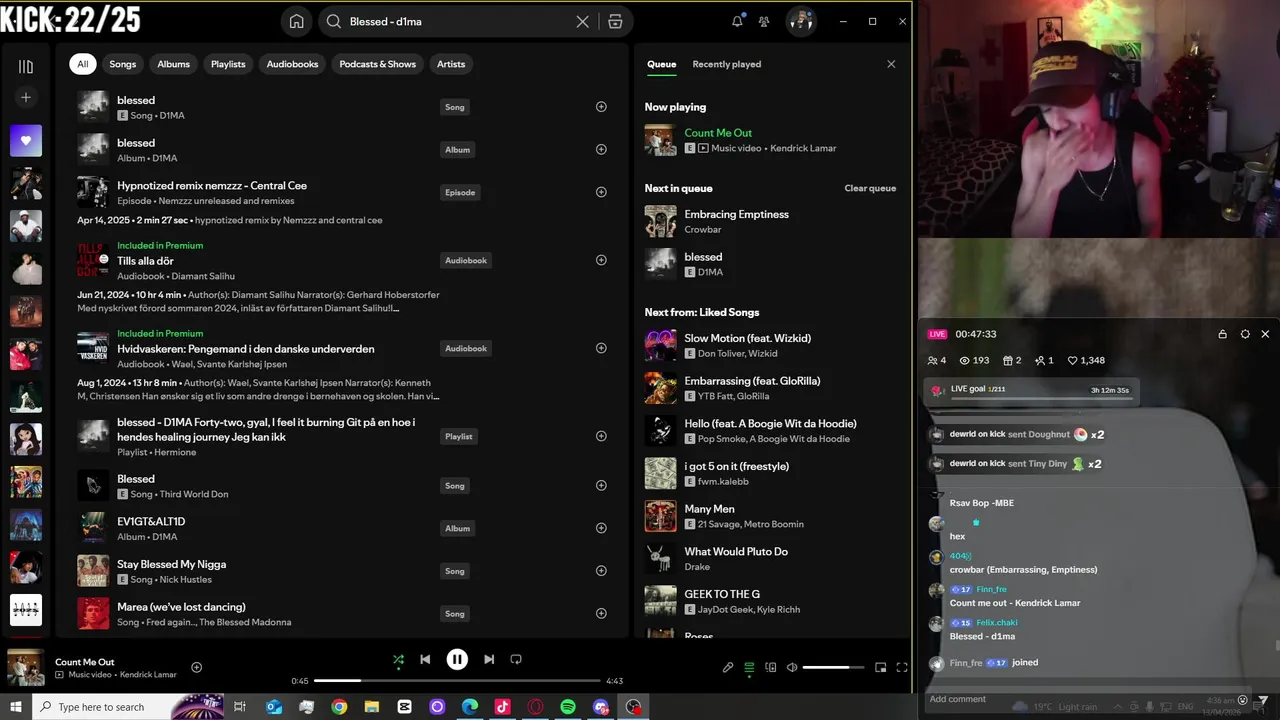The image size is (1280, 720).
Task: Skip to the previous track
Action: pyautogui.click(x=425, y=659)
